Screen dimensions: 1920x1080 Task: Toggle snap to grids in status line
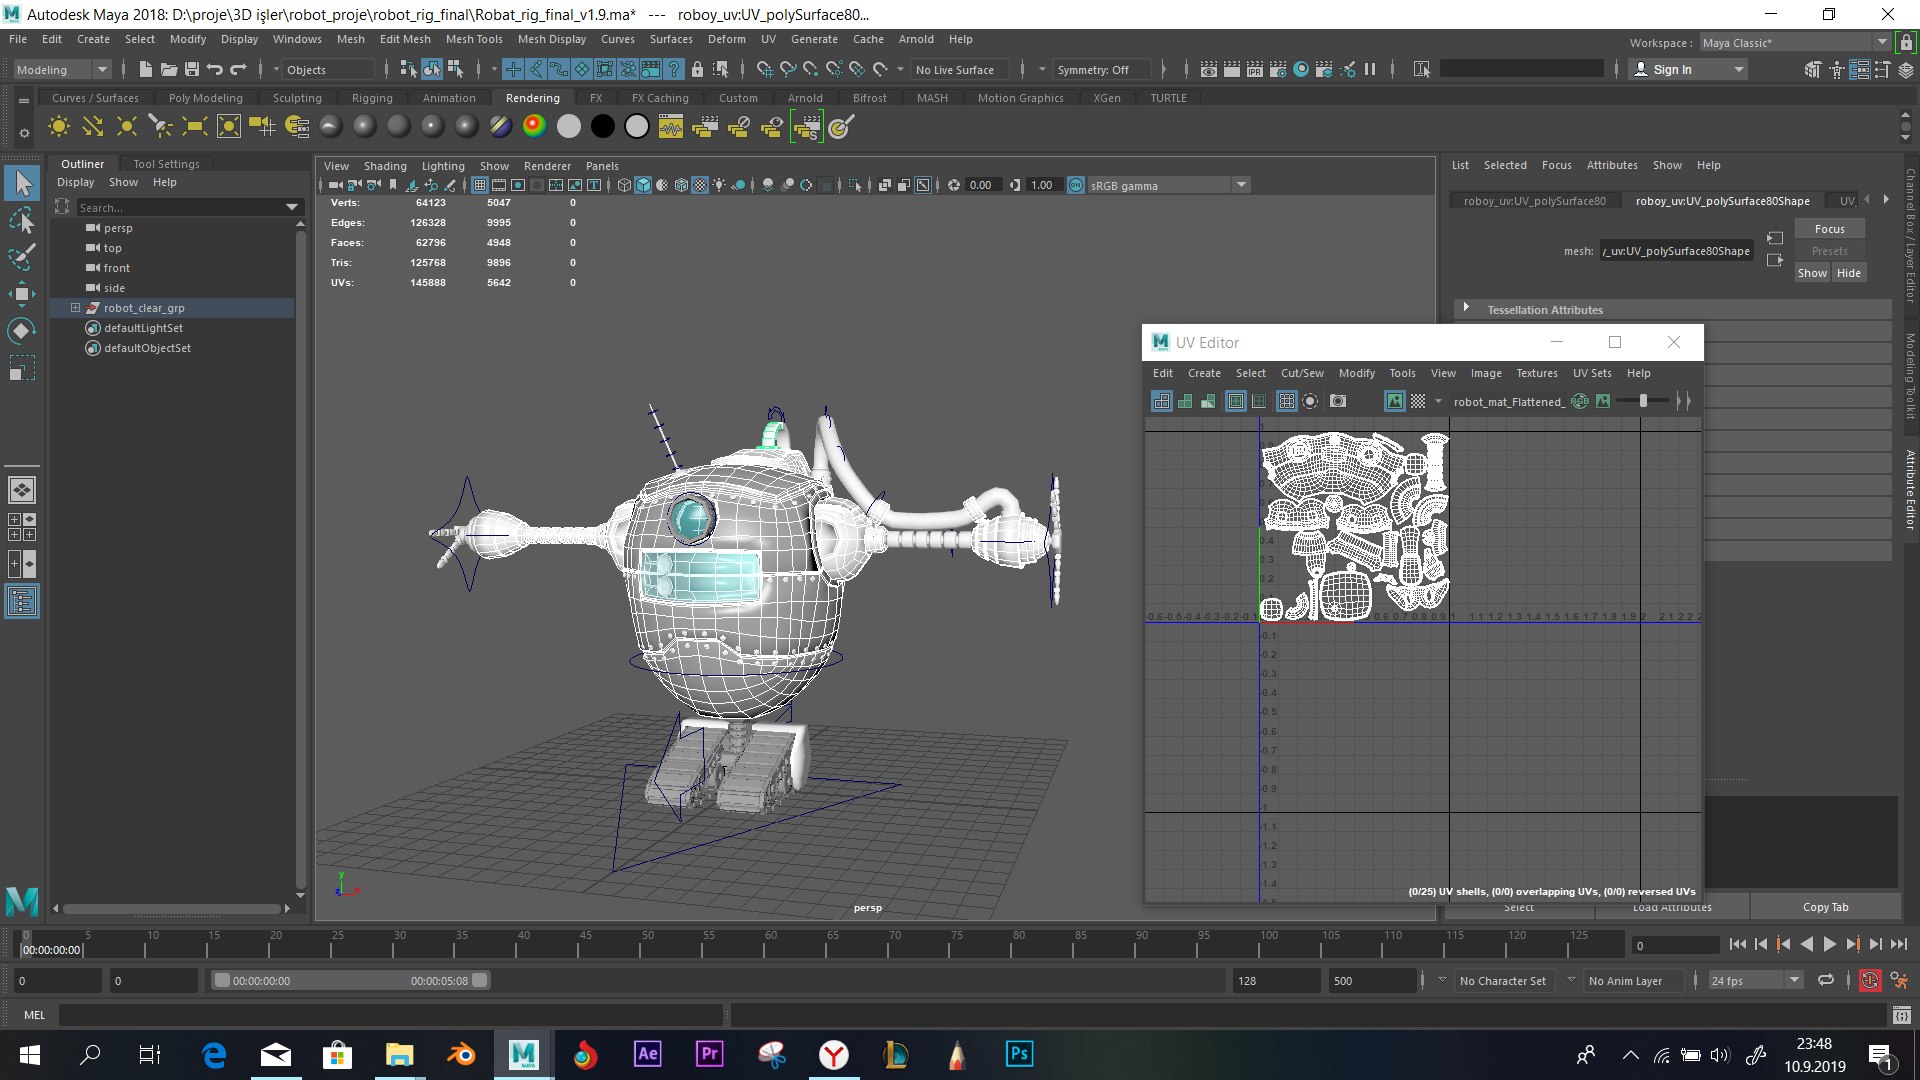coord(765,70)
